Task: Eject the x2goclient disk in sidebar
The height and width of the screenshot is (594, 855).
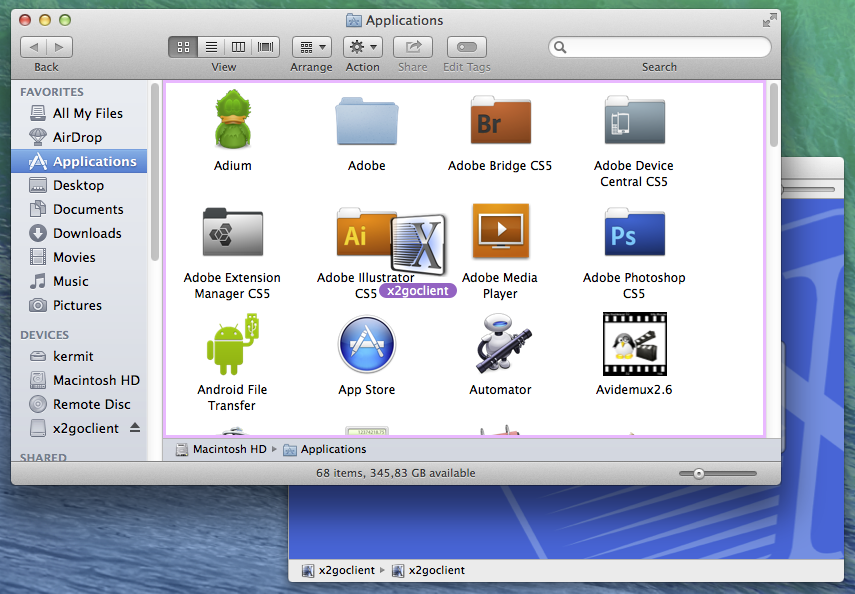Action: pos(135,428)
